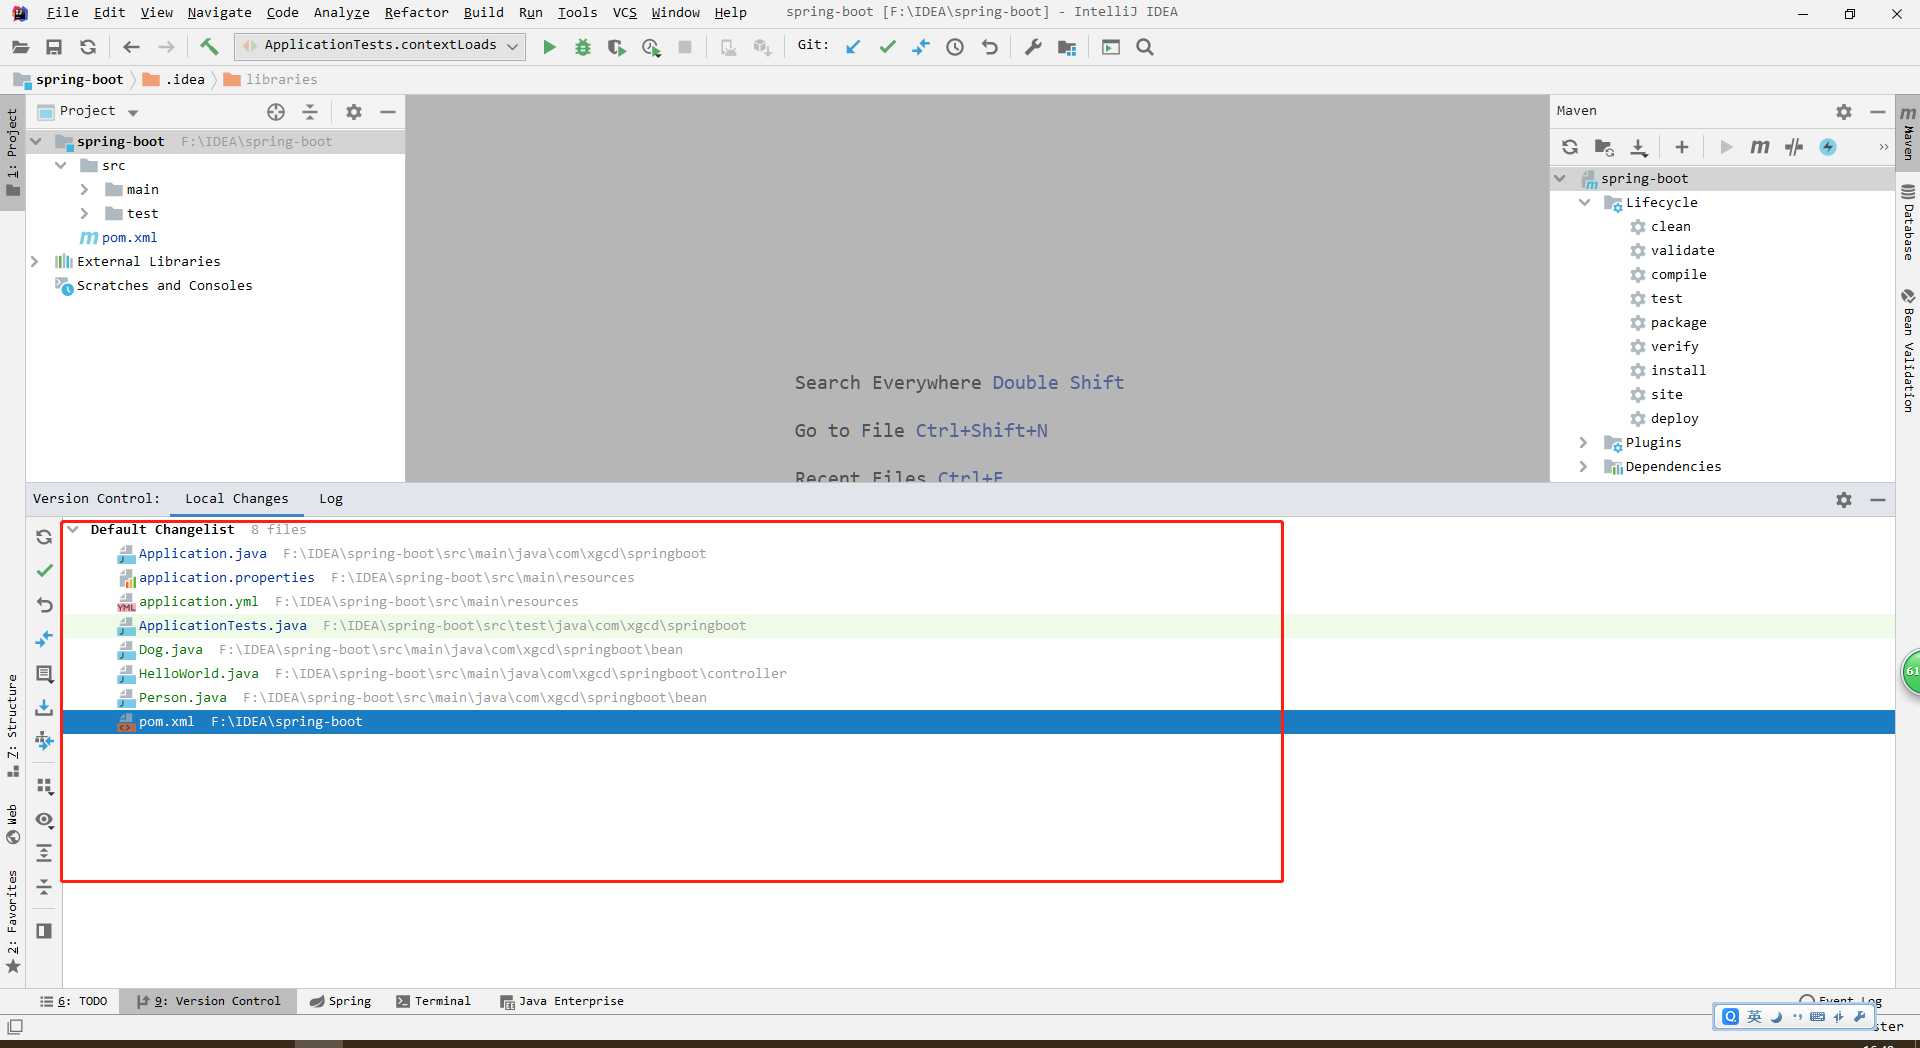The image size is (1920, 1048).
Task: Click Scratches and Consoles node
Action: [x=164, y=285]
